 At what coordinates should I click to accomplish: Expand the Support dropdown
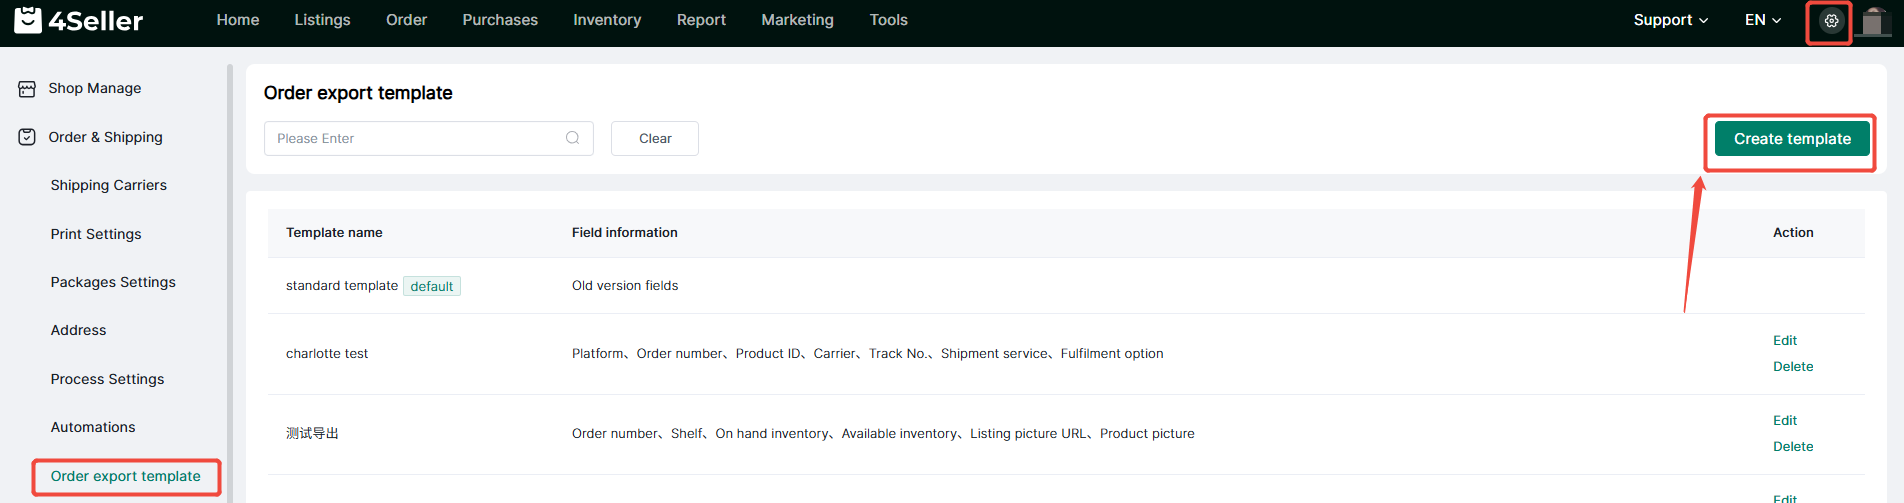pyautogui.click(x=1670, y=20)
